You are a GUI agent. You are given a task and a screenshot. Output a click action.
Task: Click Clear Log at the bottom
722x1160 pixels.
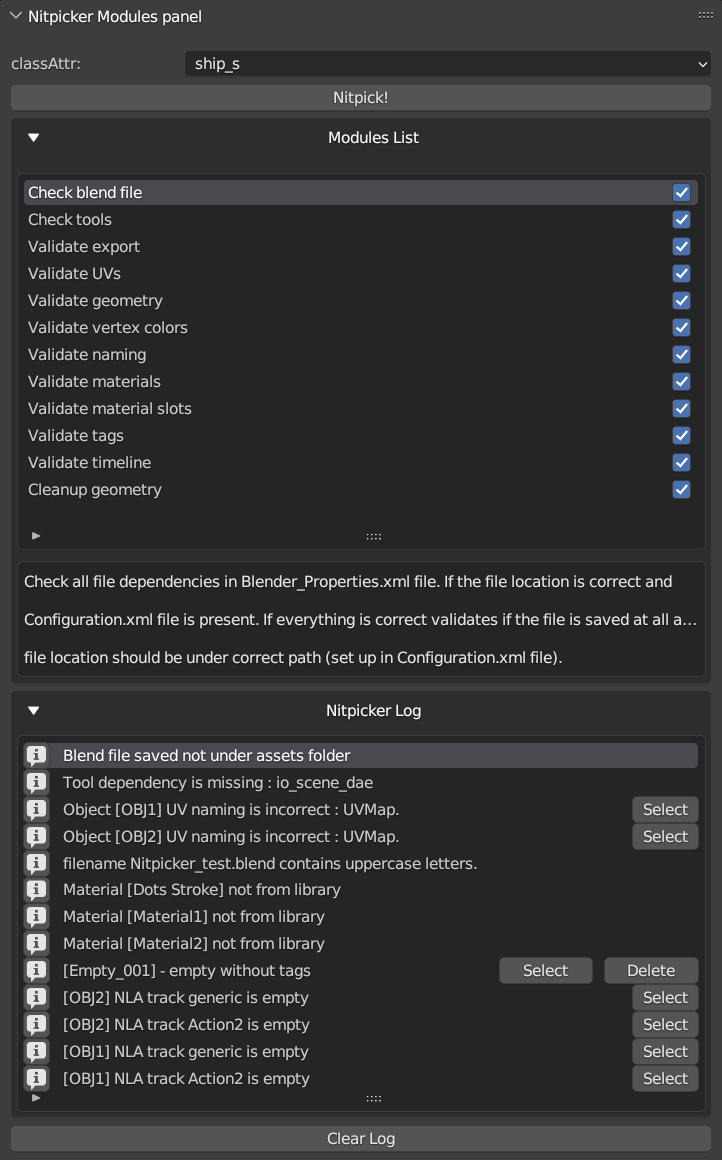(360, 1139)
